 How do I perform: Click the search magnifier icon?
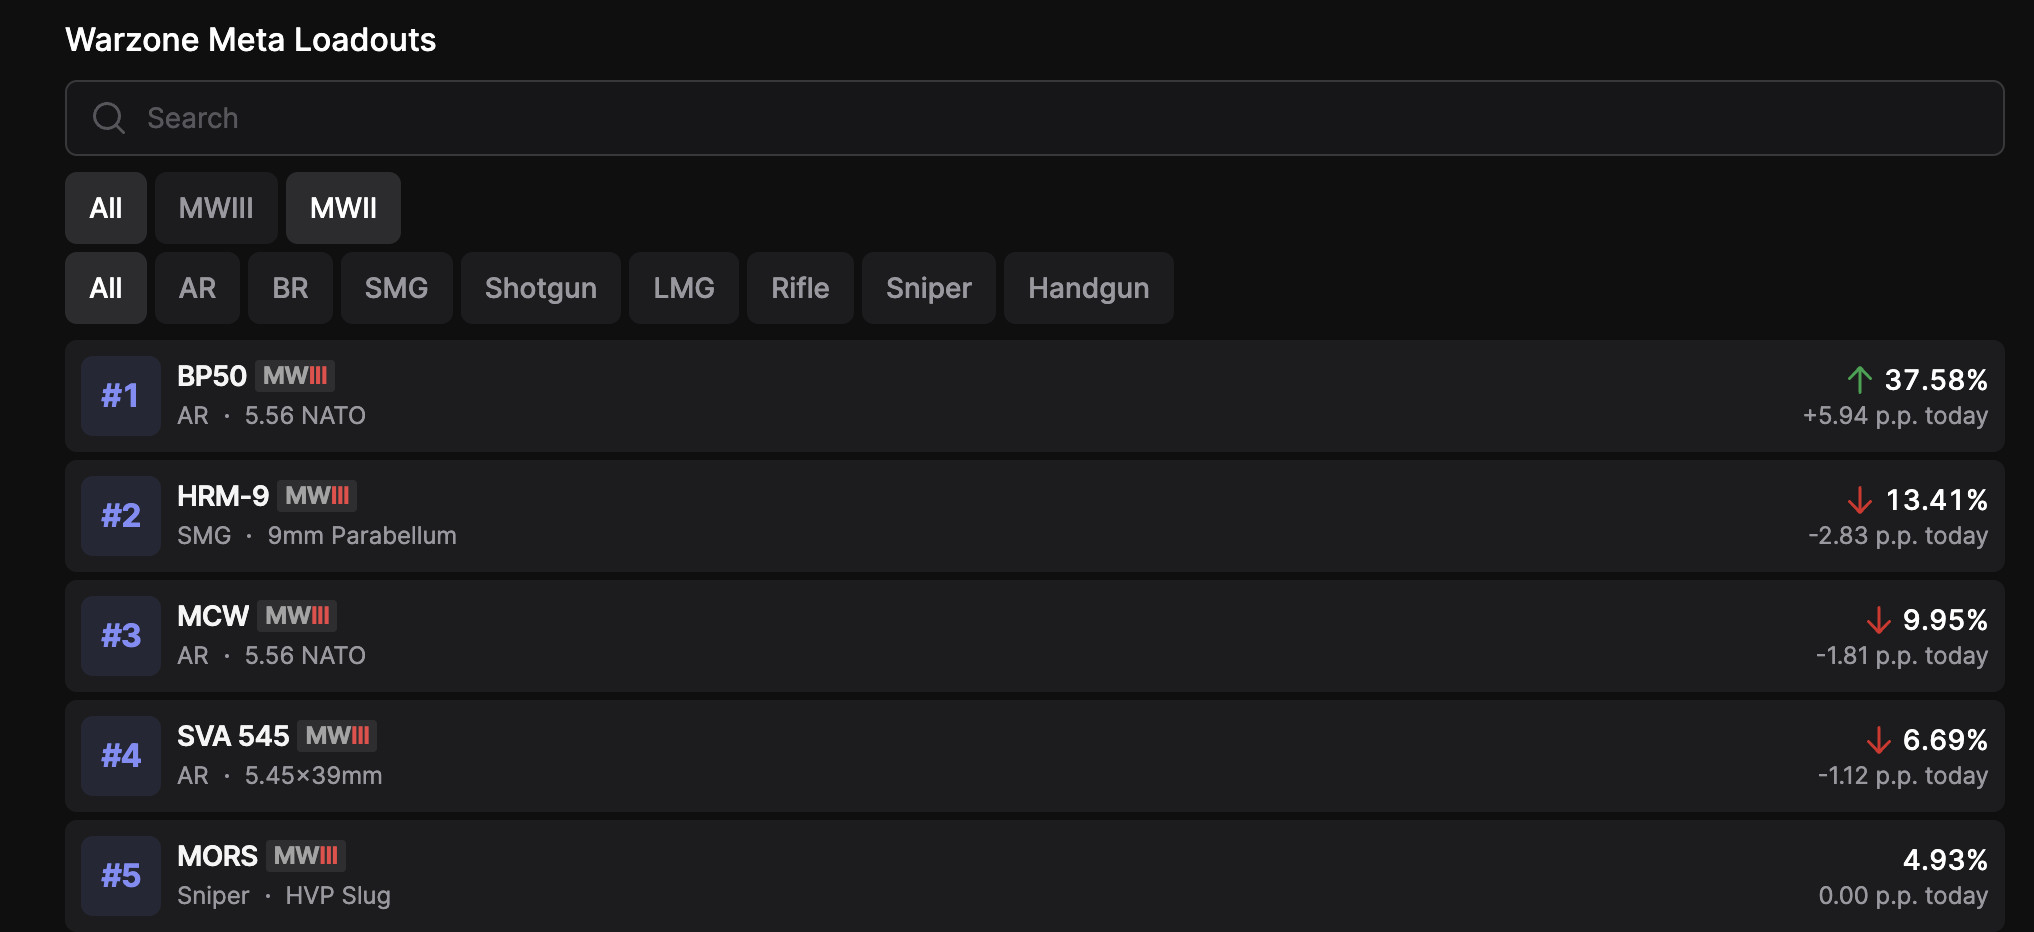tap(108, 118)
